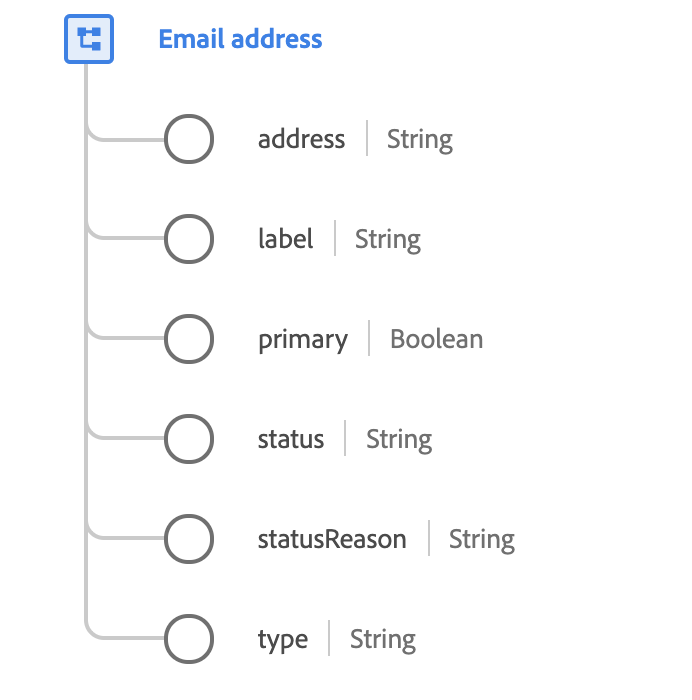Click the circle node beside primary
The image size is (692, 700).
[188, 339]
